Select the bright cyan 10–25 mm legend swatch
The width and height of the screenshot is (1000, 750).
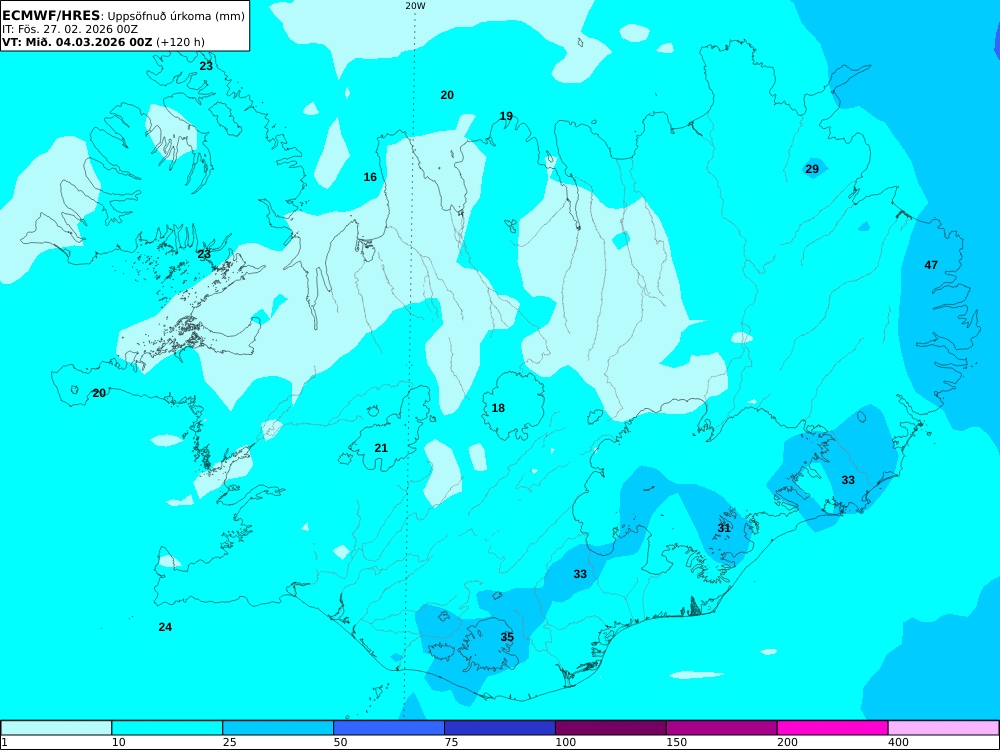point(167,728)
